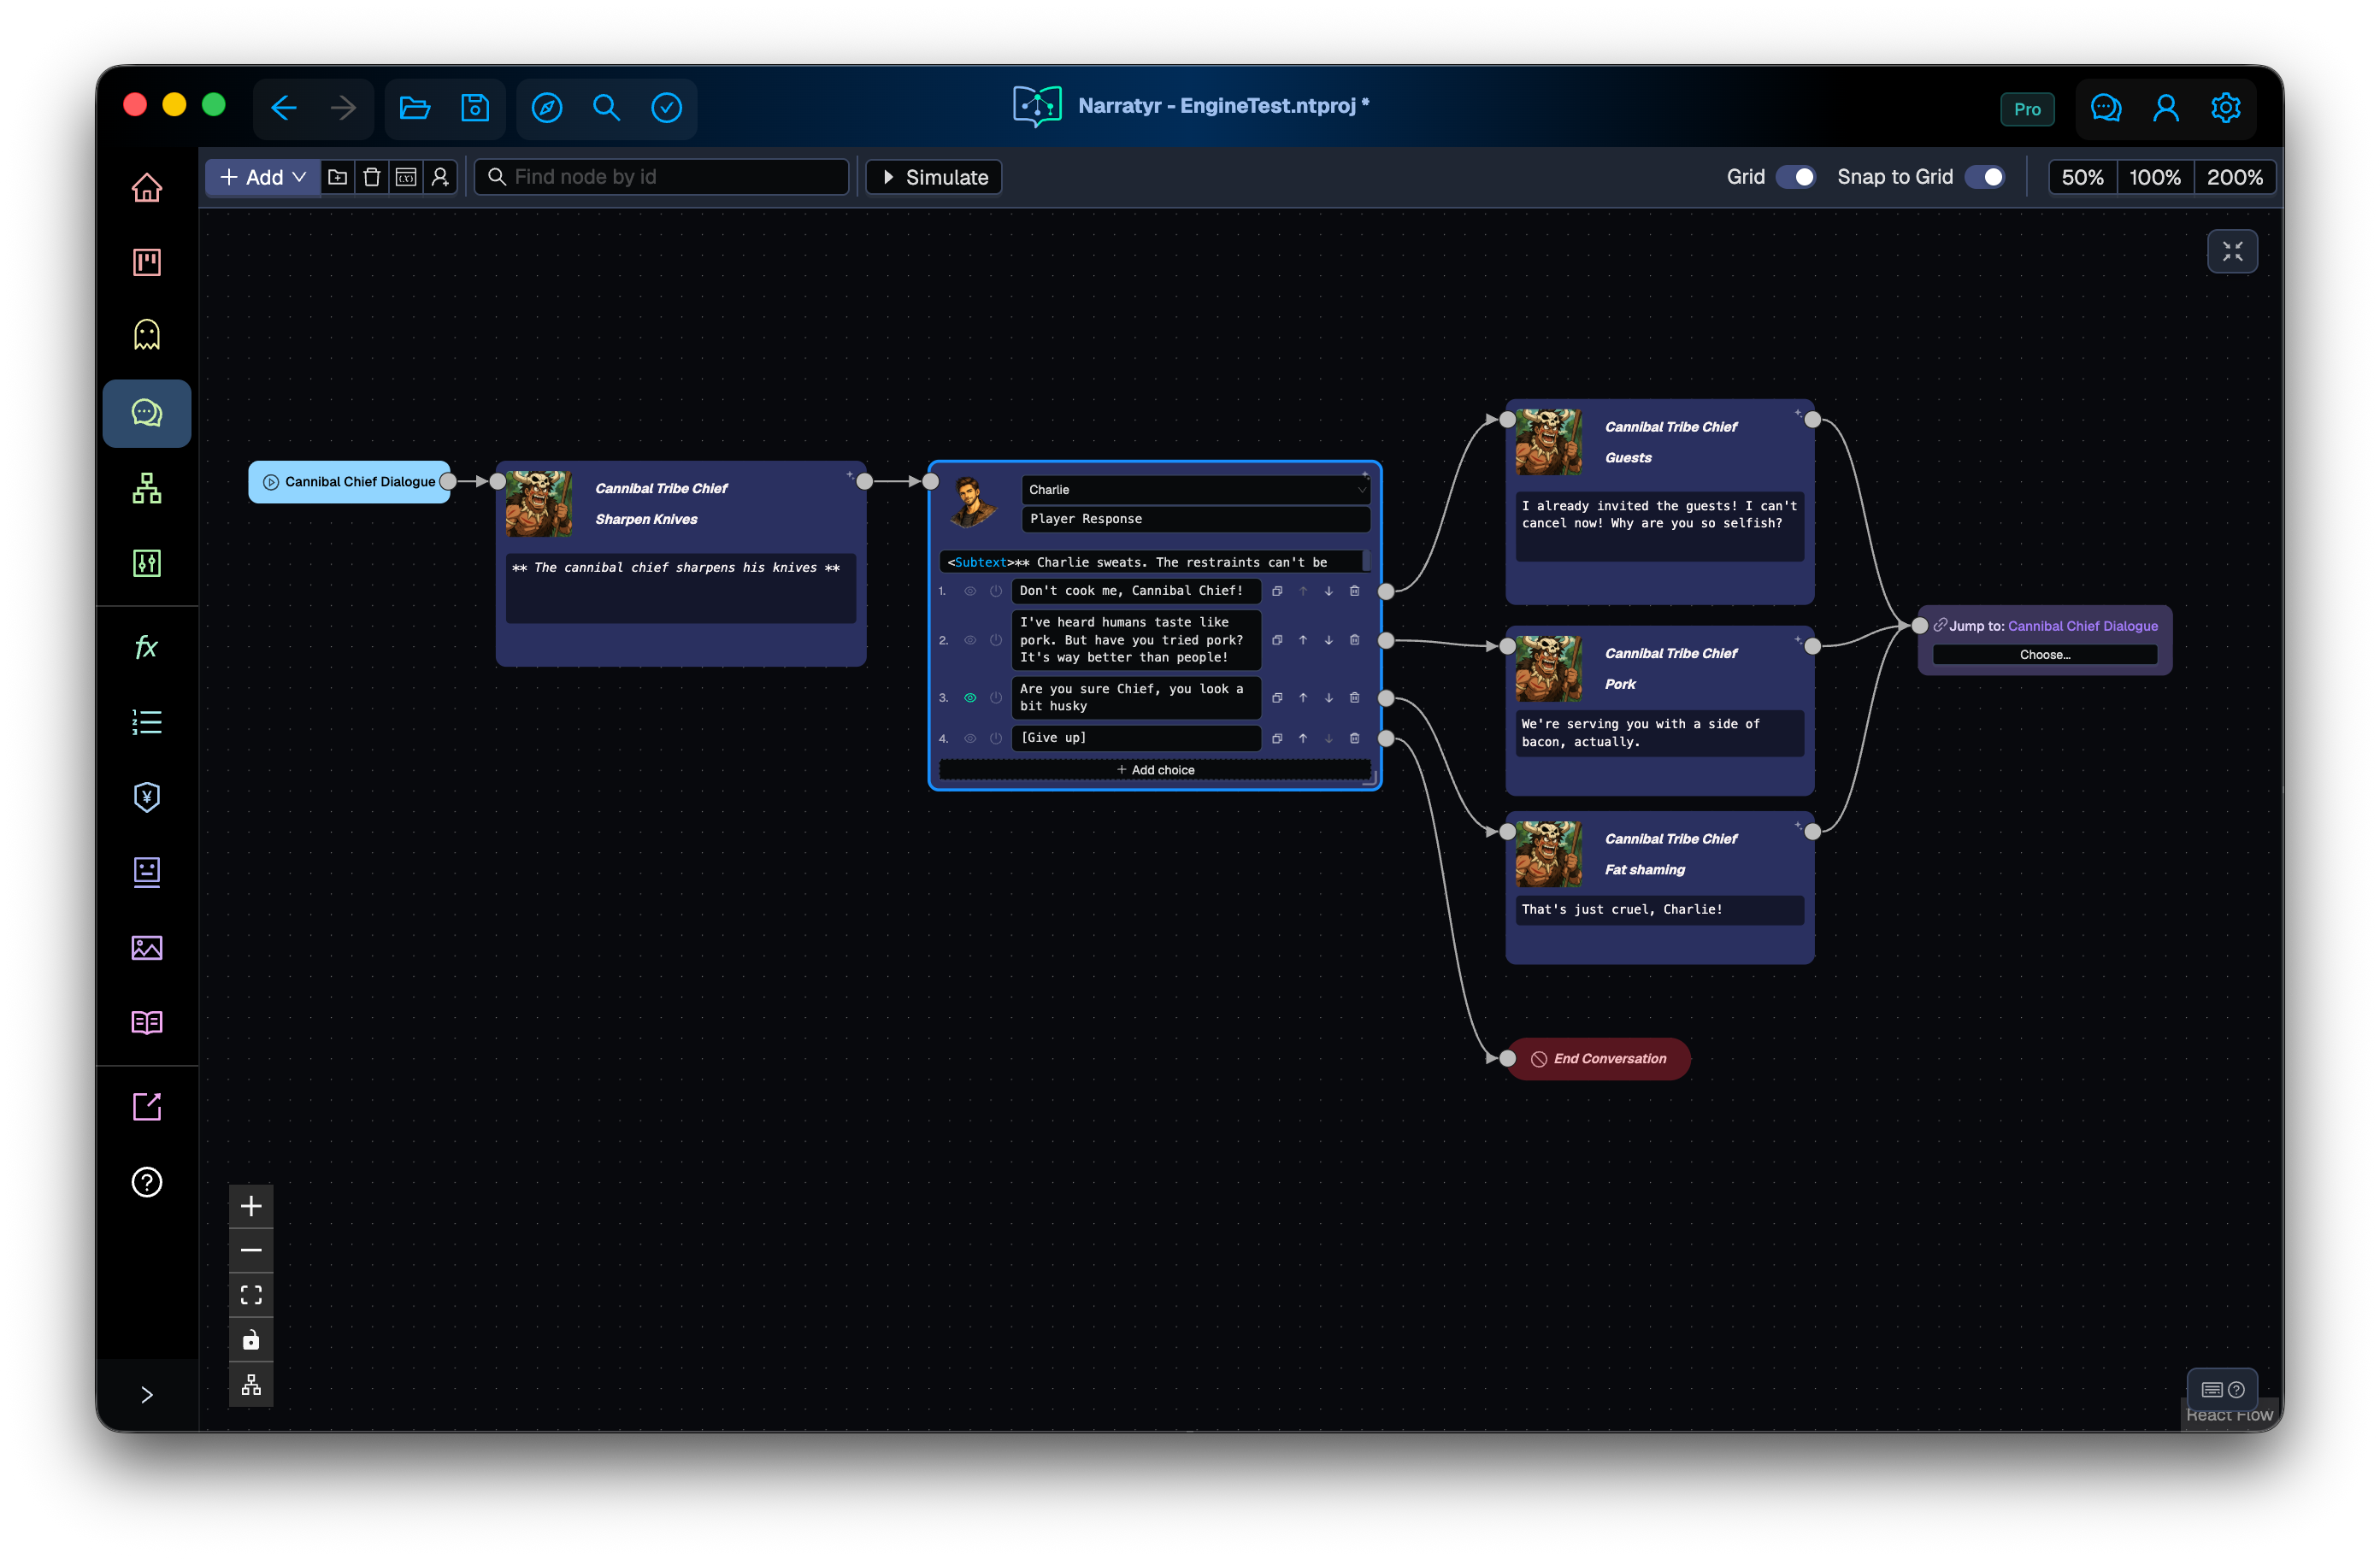Set zoom to 200%
This screenshot has width=2380, height=1559.
(2234, 177)
